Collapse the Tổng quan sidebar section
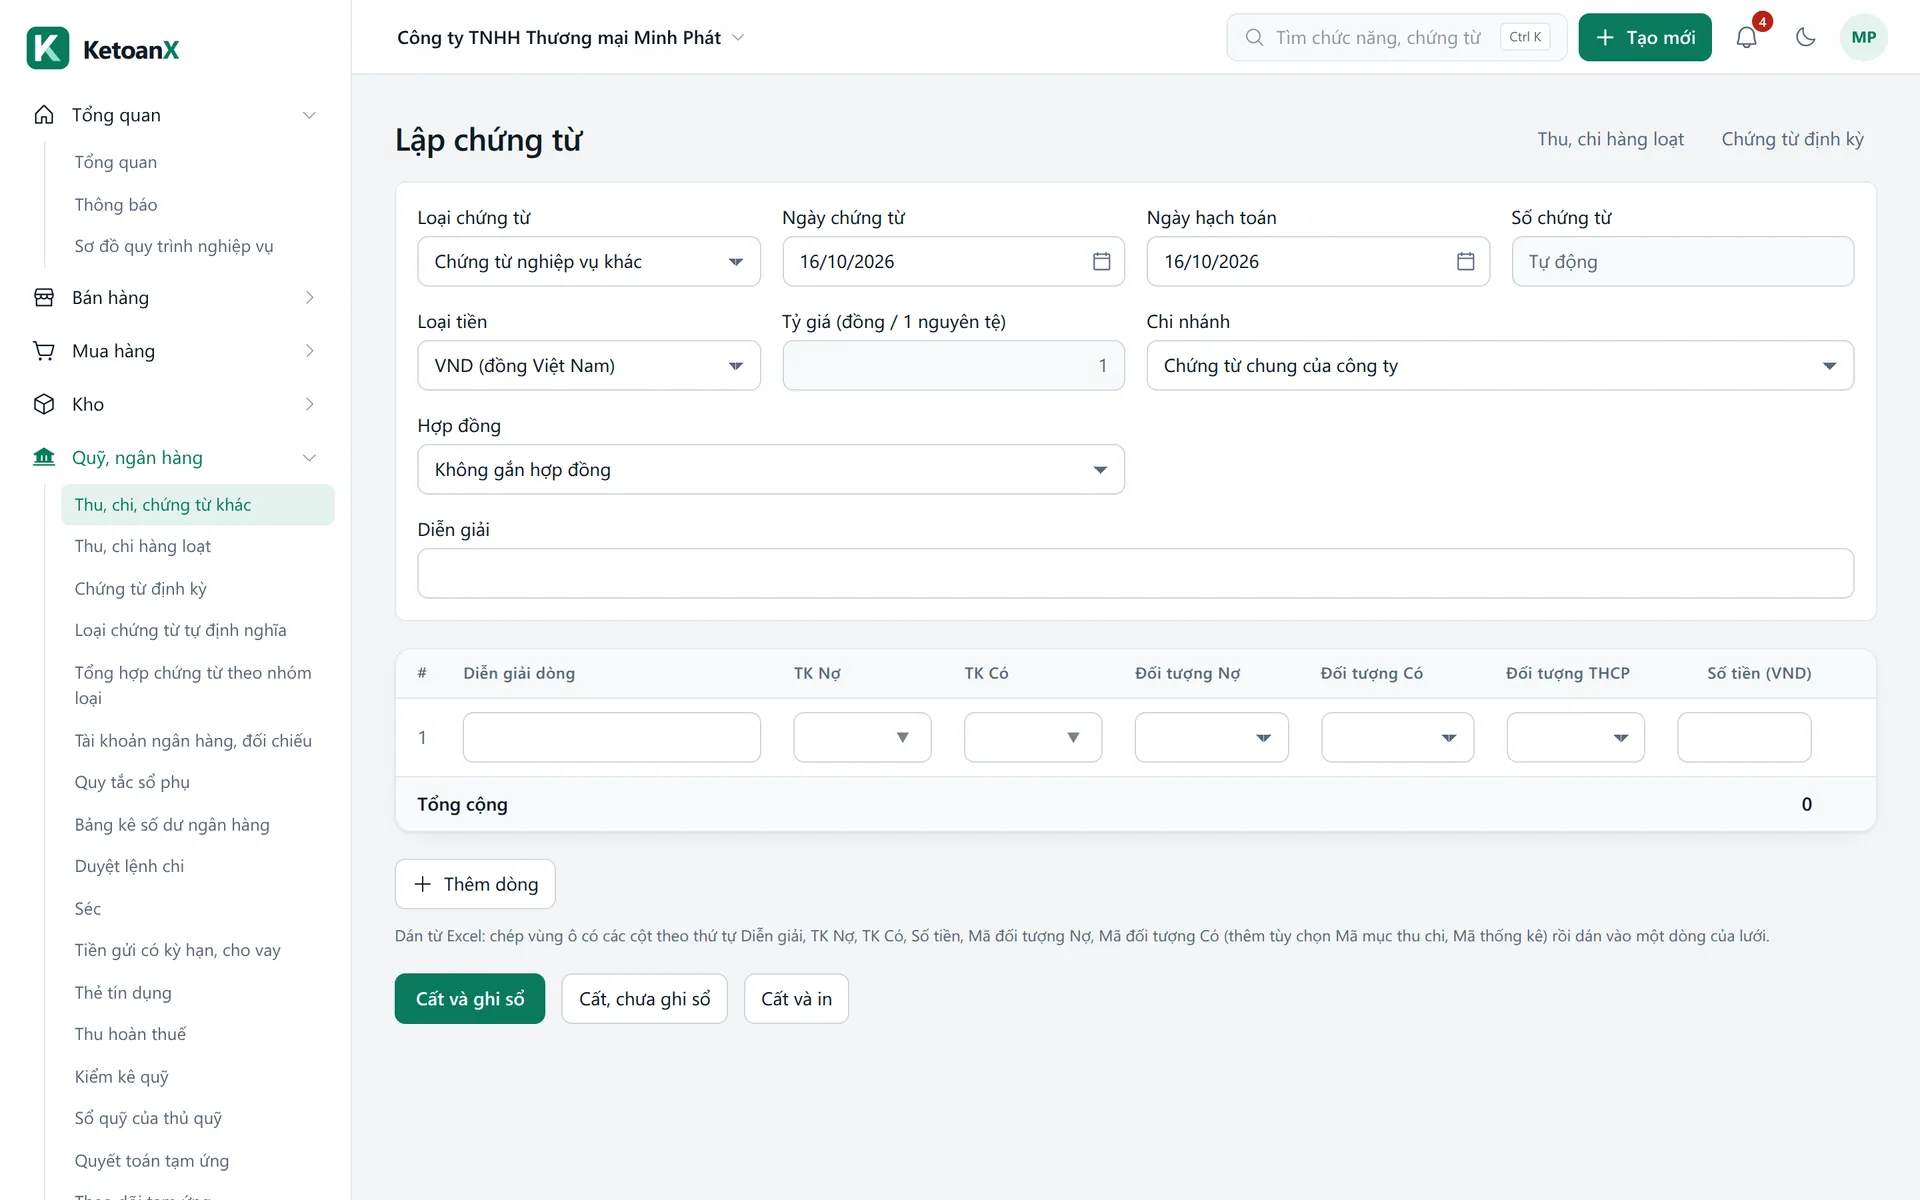Screen dimensions: 1920x1200 309,115
